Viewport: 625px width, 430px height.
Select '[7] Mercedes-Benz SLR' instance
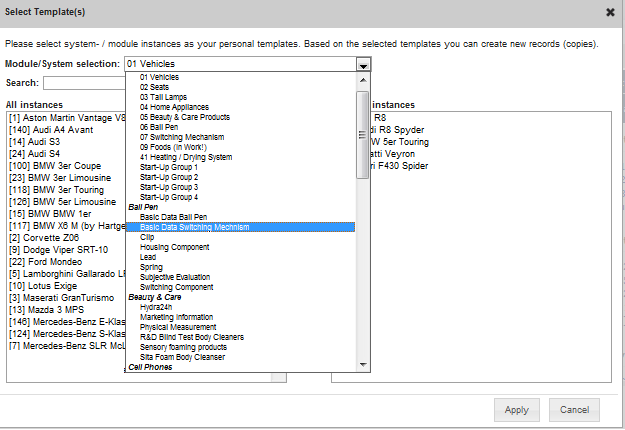tap(67, 346)
